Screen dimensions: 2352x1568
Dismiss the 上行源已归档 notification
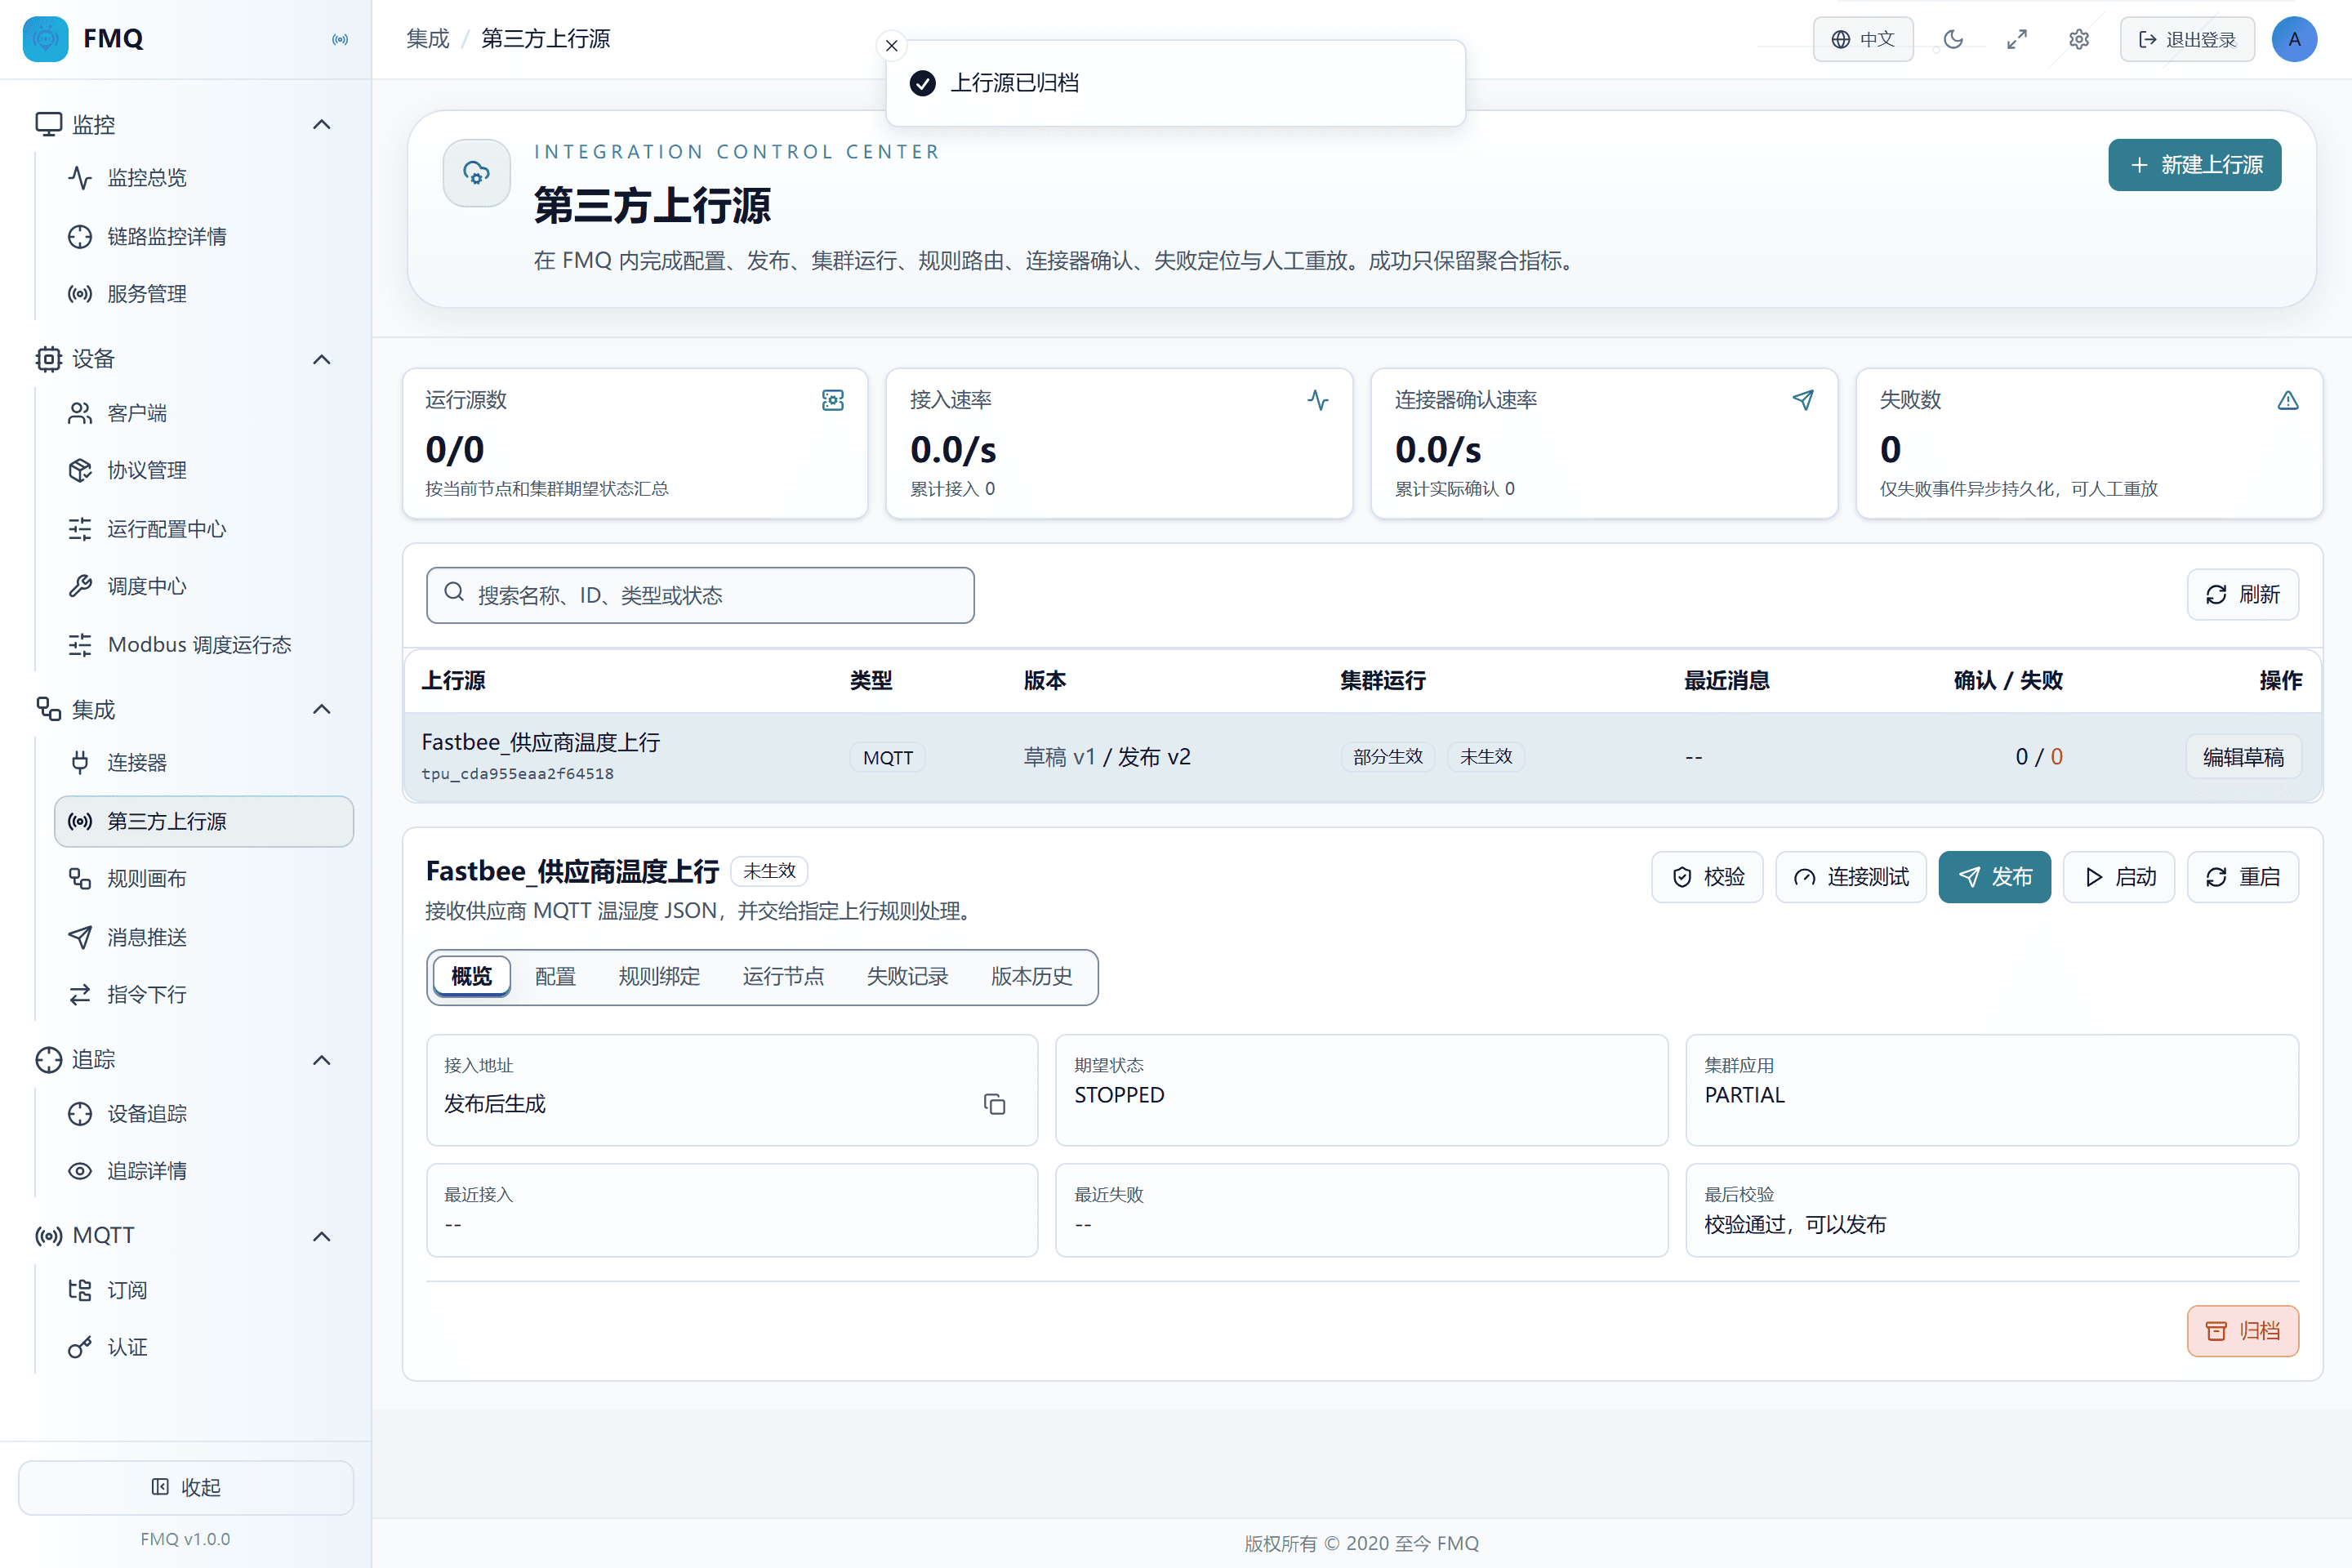(891, 45)
